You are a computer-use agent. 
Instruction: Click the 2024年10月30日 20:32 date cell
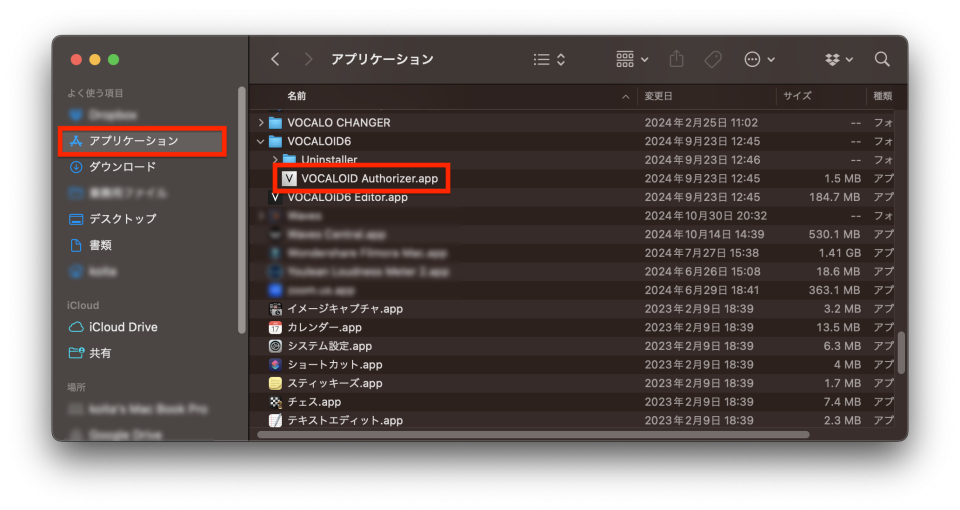pyautogui.click(x=705, y=216)
